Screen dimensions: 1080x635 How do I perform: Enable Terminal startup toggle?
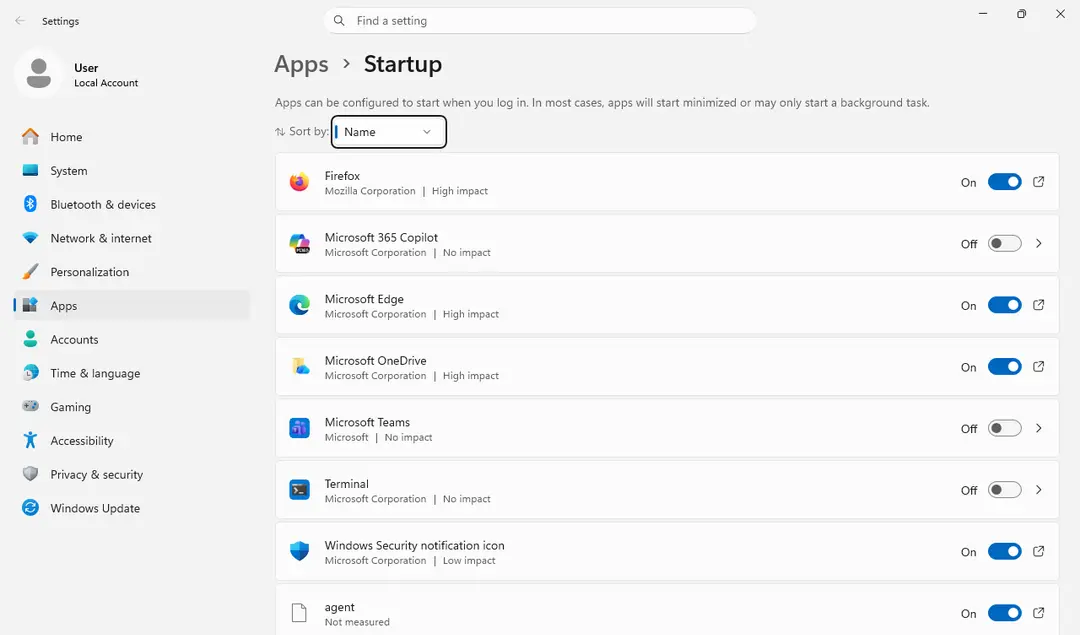click(1004, 490)
